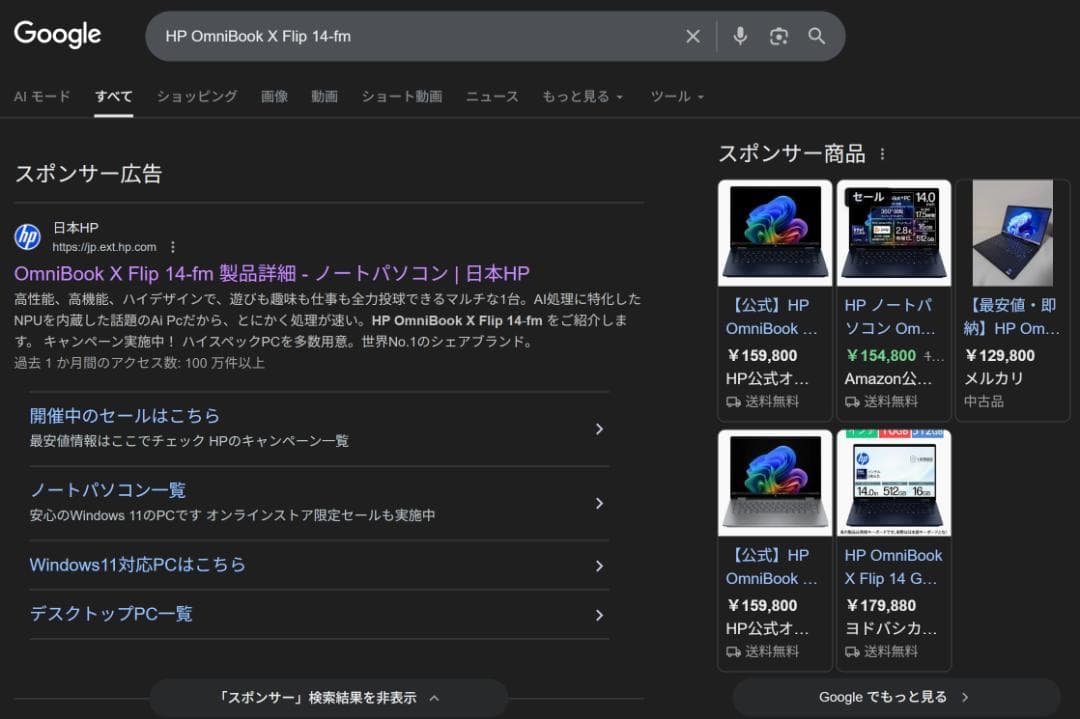Image resolution: width=1080 pixels, height=719 pixels.
Task: Switch to the 画像 tab
Action: click(x=274, y=96)
